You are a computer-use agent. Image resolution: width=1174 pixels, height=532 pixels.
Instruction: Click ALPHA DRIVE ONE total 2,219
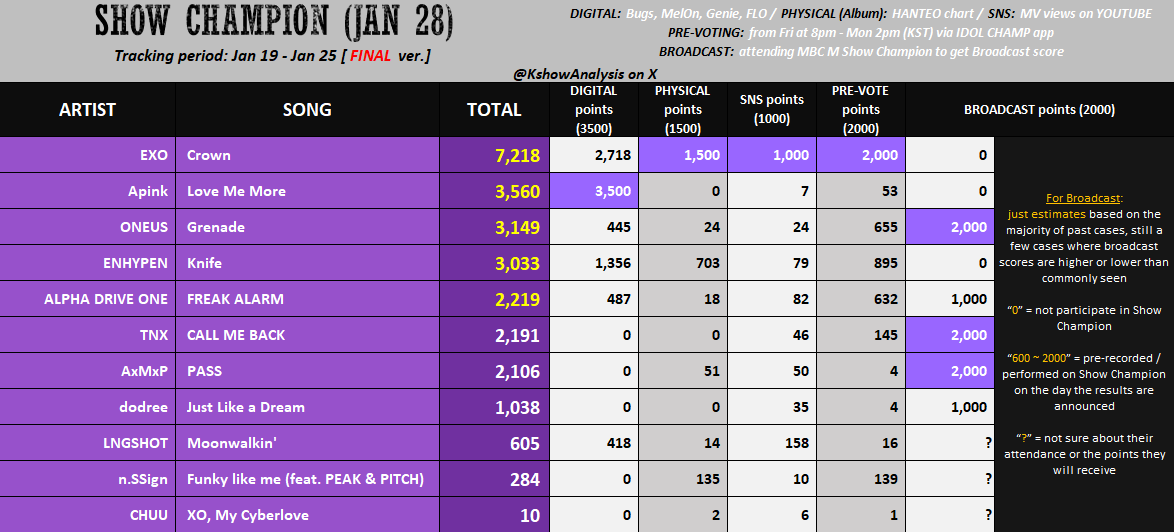click(494, 299)
